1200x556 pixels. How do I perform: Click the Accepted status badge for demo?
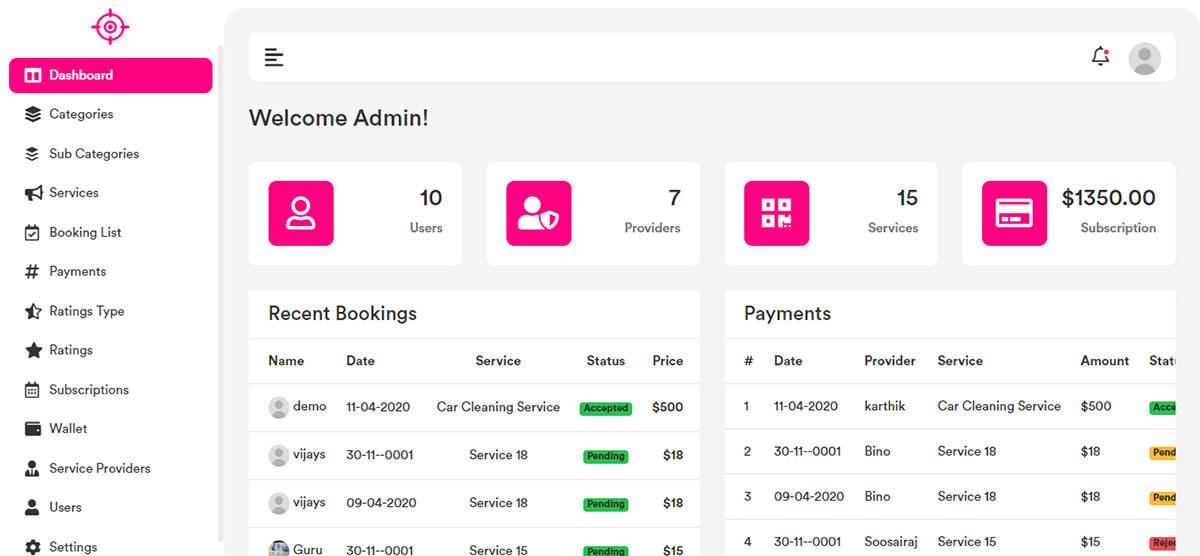click(x=606, y=408)
